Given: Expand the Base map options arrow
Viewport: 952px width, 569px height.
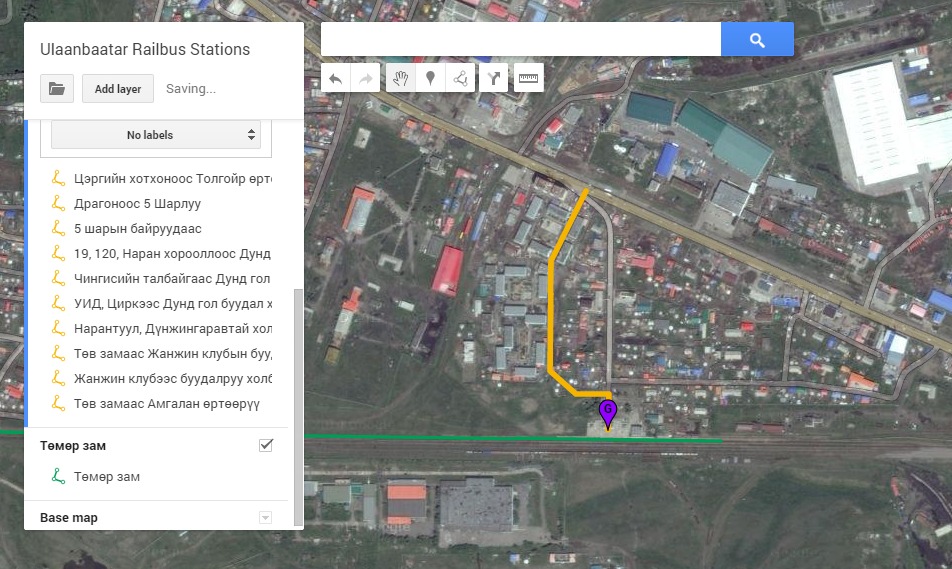Looking at the screenshot, I should coord(265,517).
